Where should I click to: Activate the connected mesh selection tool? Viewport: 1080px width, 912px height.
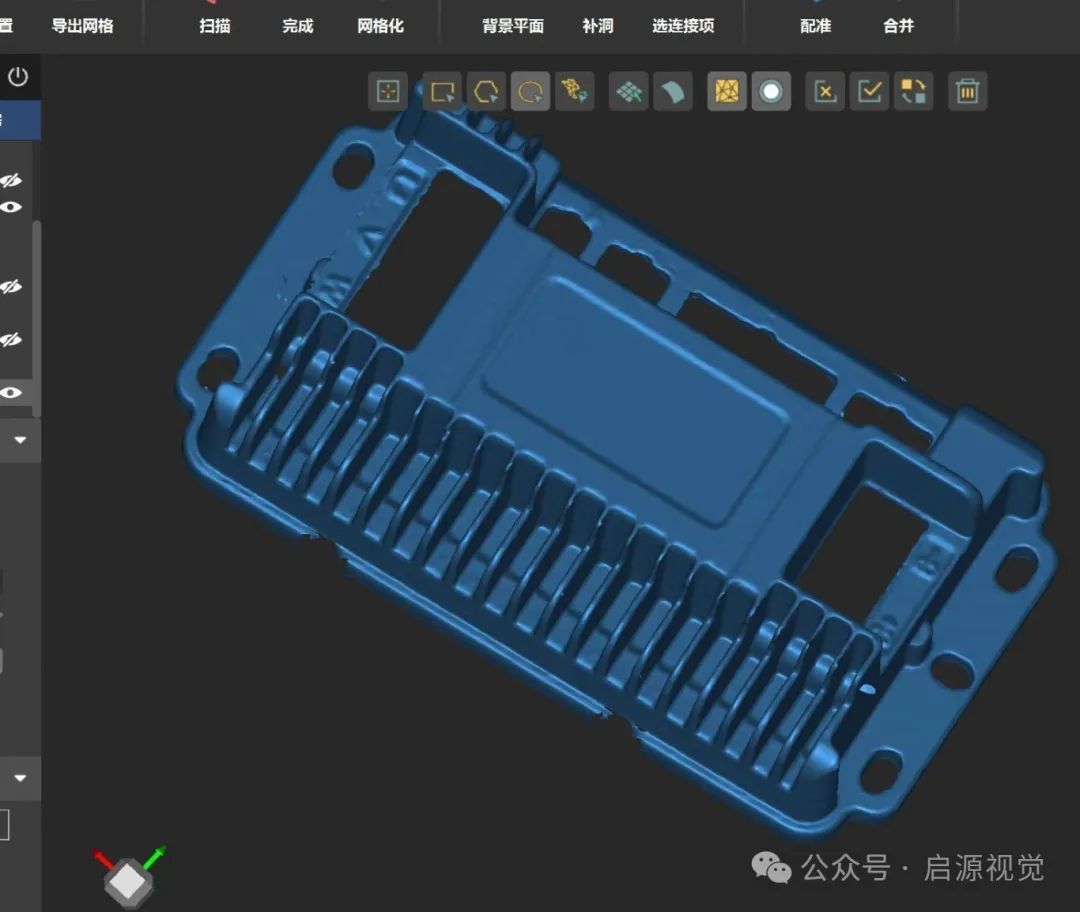click(x=575, y=92)
